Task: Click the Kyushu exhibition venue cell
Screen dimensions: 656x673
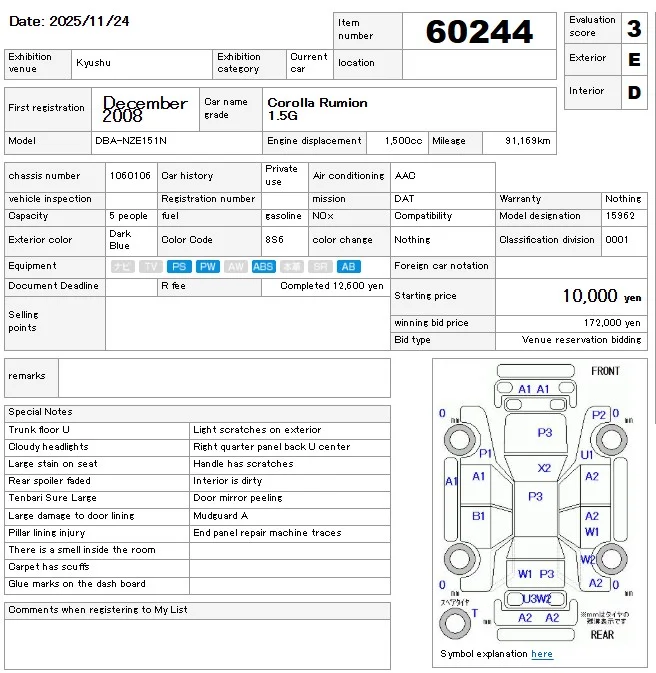Action: 142,63
